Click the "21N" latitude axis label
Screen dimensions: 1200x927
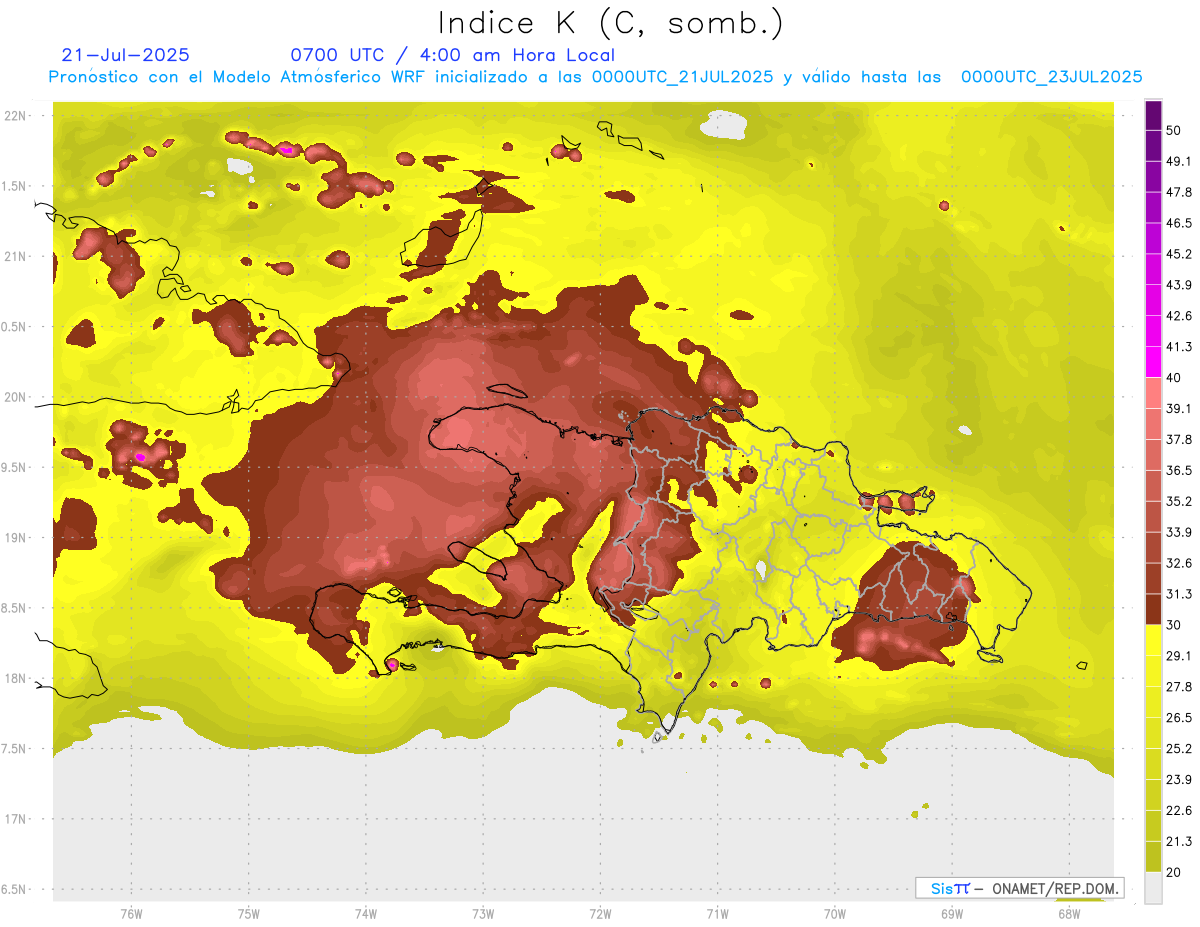tap(15, 256)
